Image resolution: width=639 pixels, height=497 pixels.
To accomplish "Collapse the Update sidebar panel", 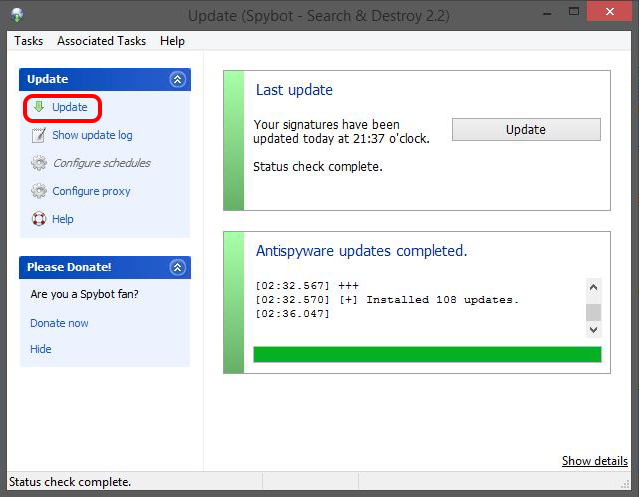I will [x=178, y=79].
